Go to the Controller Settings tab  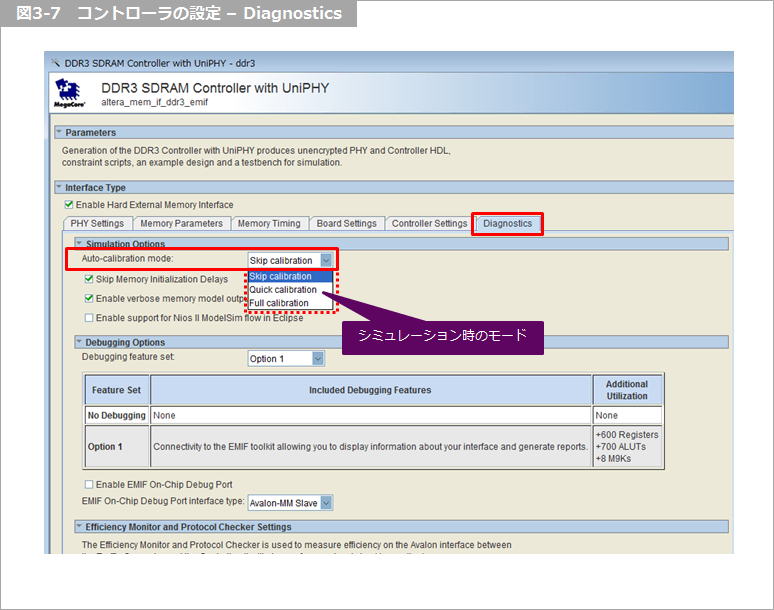coord(429,224)
